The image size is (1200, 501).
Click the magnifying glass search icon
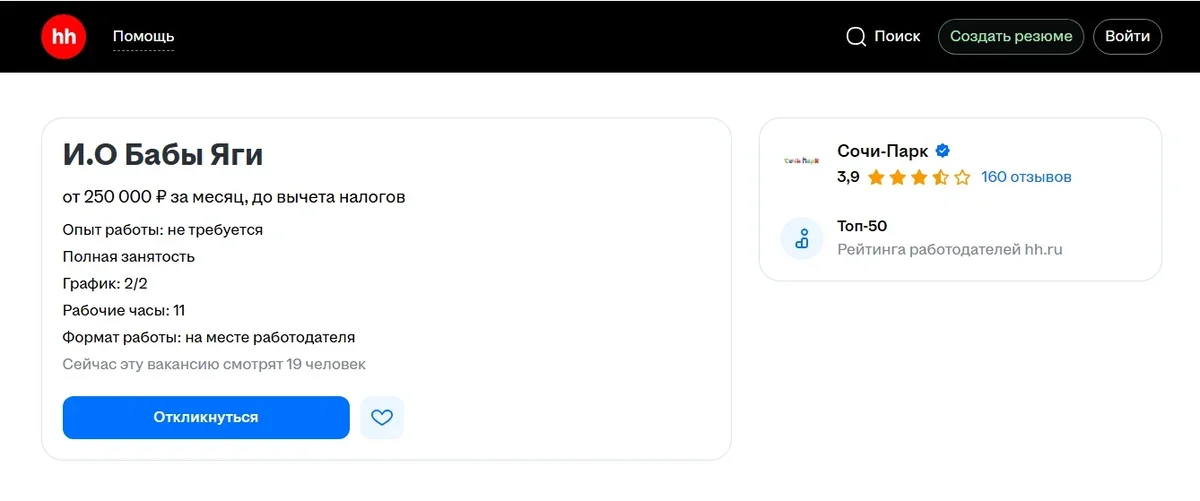(x=856, y=37)
